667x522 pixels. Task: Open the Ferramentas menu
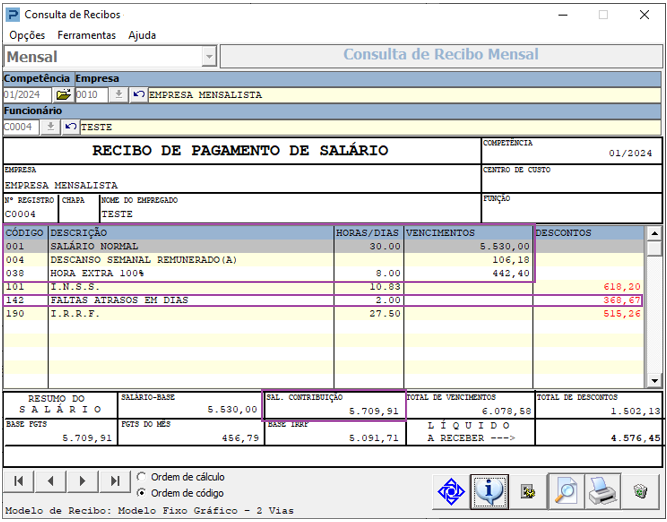click(x=86, y=35)
